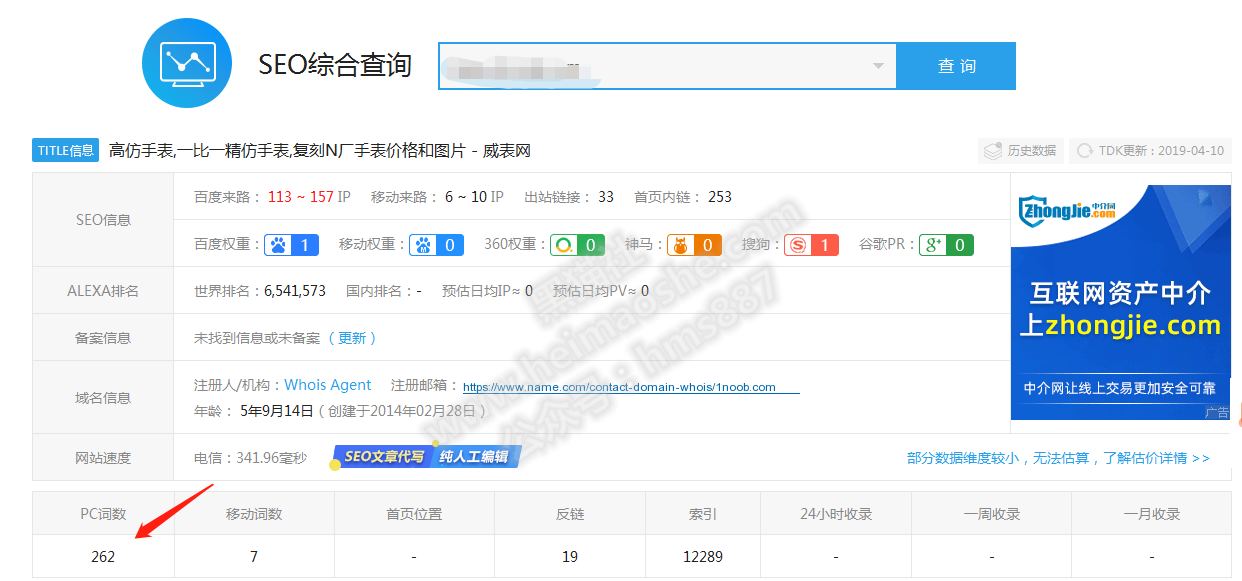The height and width of the screenshot is (581, 1242).
Task: Click the 神马 weight badge
Action: (694, 244)
